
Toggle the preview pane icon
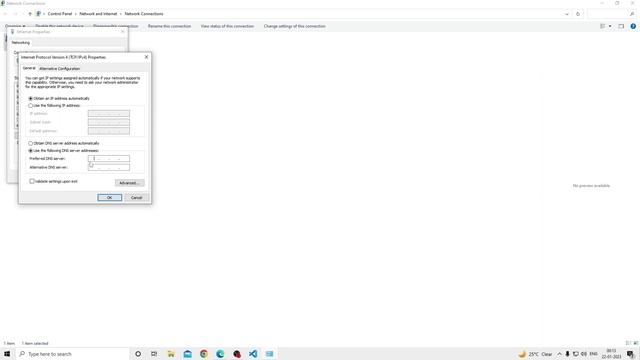(621, 26)
